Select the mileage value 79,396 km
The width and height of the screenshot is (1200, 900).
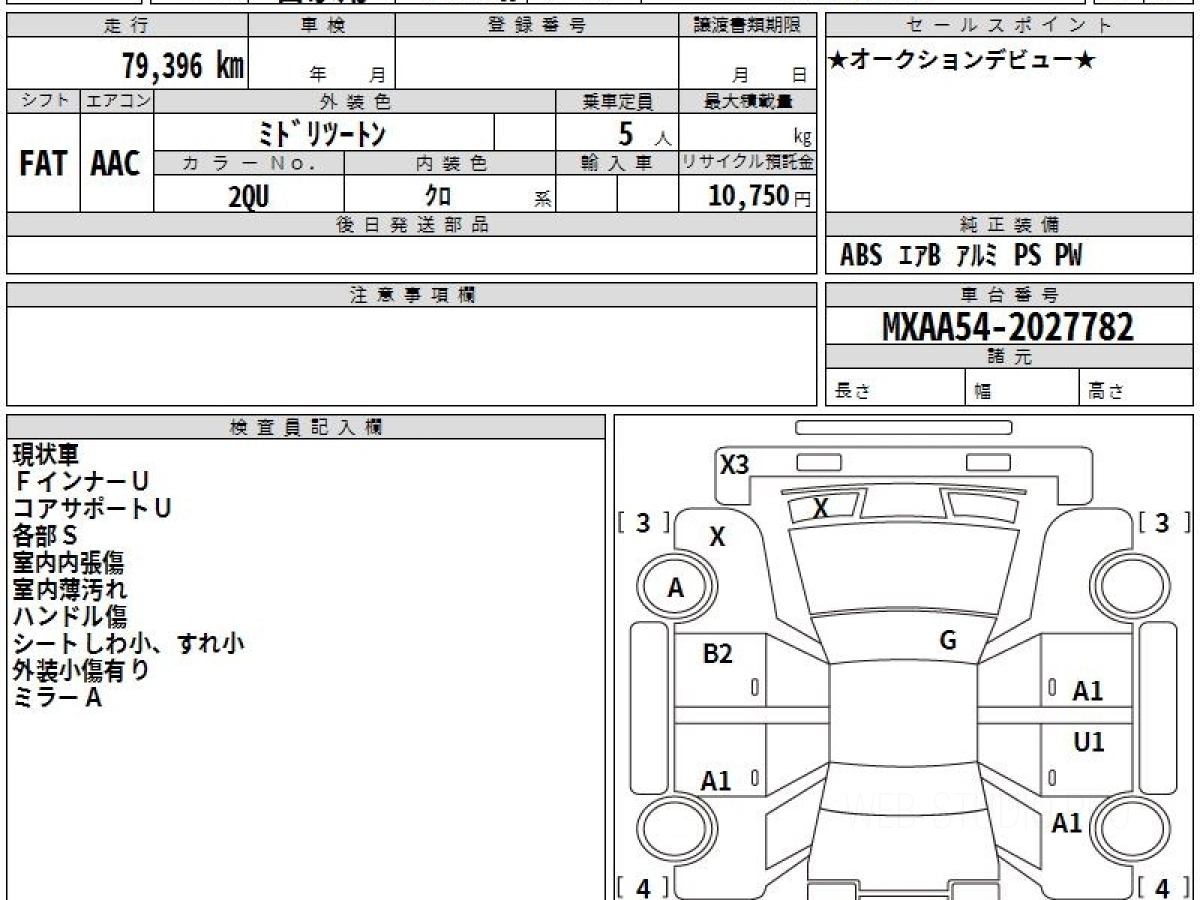(183, 66)
